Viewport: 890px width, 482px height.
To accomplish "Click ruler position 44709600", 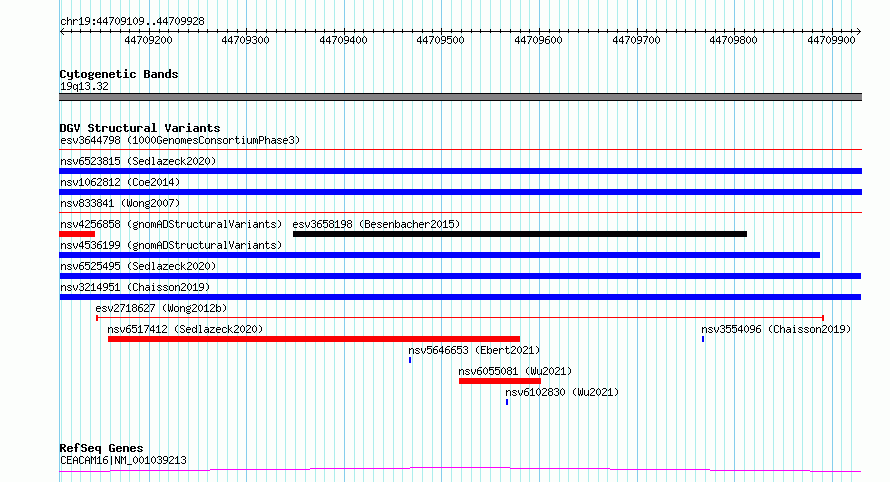I will 538,40.
